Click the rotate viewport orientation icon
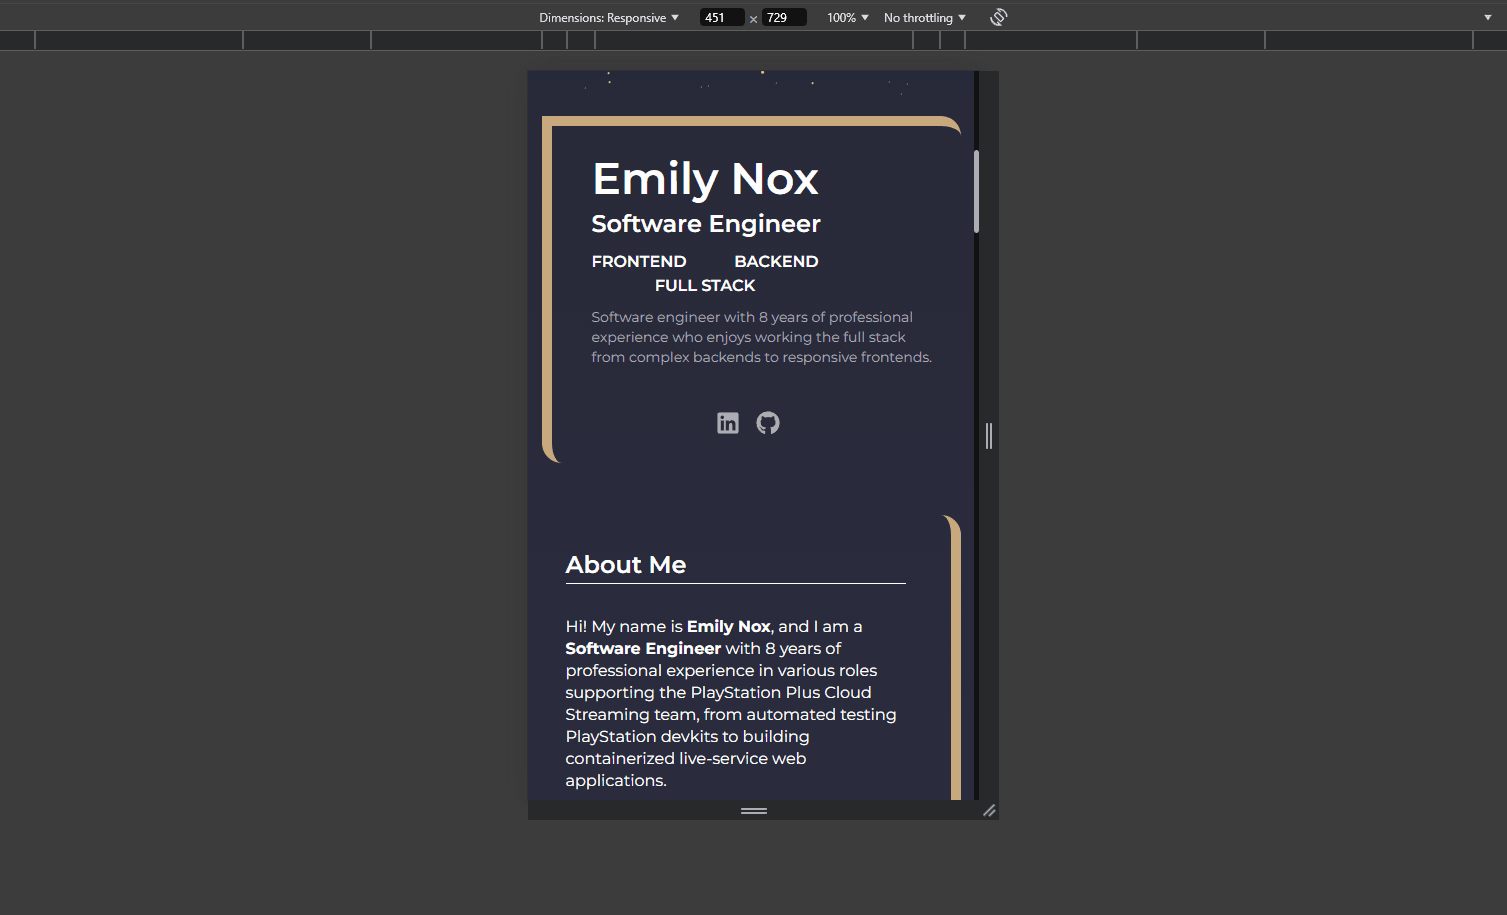 tap(998, 16)
